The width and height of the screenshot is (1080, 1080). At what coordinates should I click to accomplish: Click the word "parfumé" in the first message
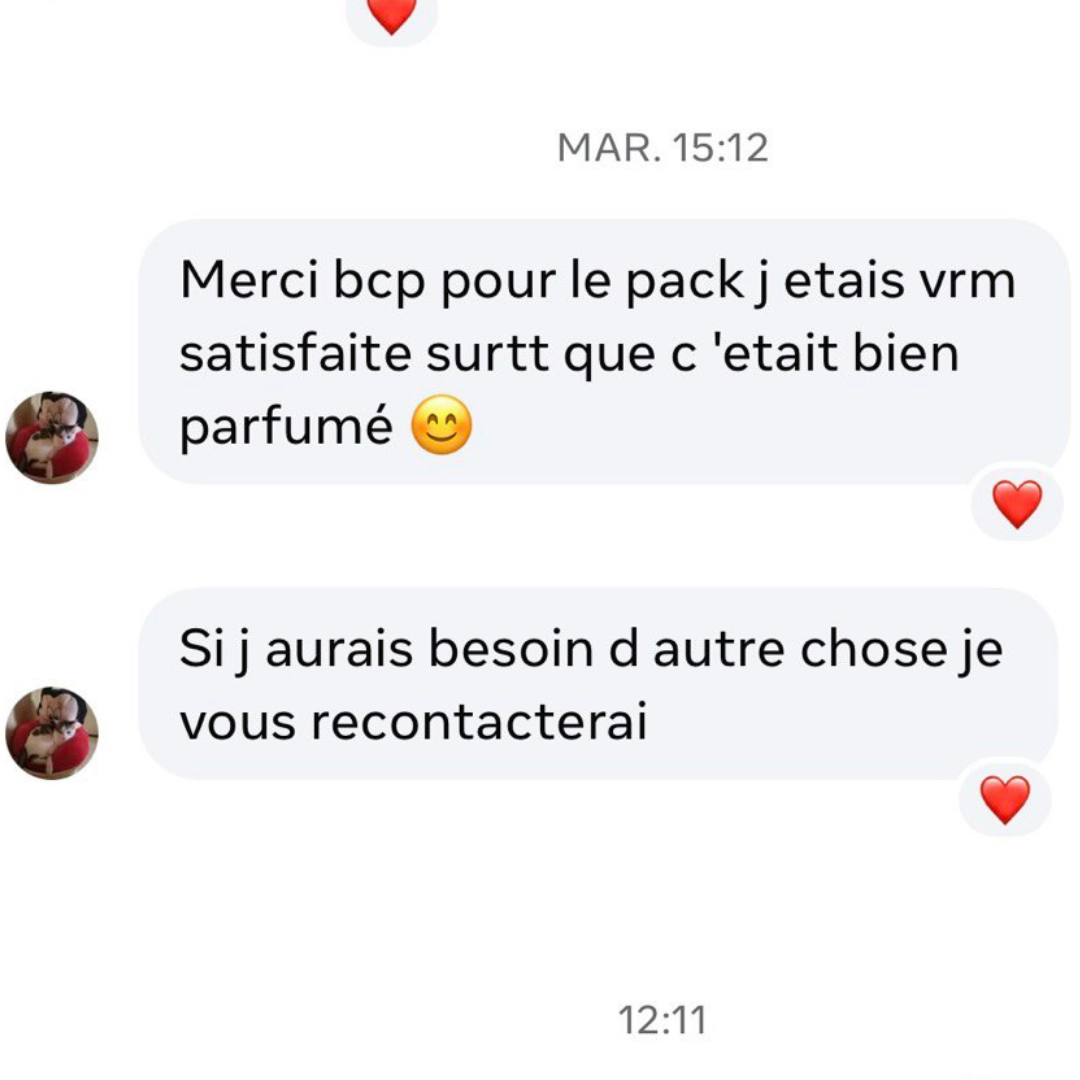[x=287, y=427]
